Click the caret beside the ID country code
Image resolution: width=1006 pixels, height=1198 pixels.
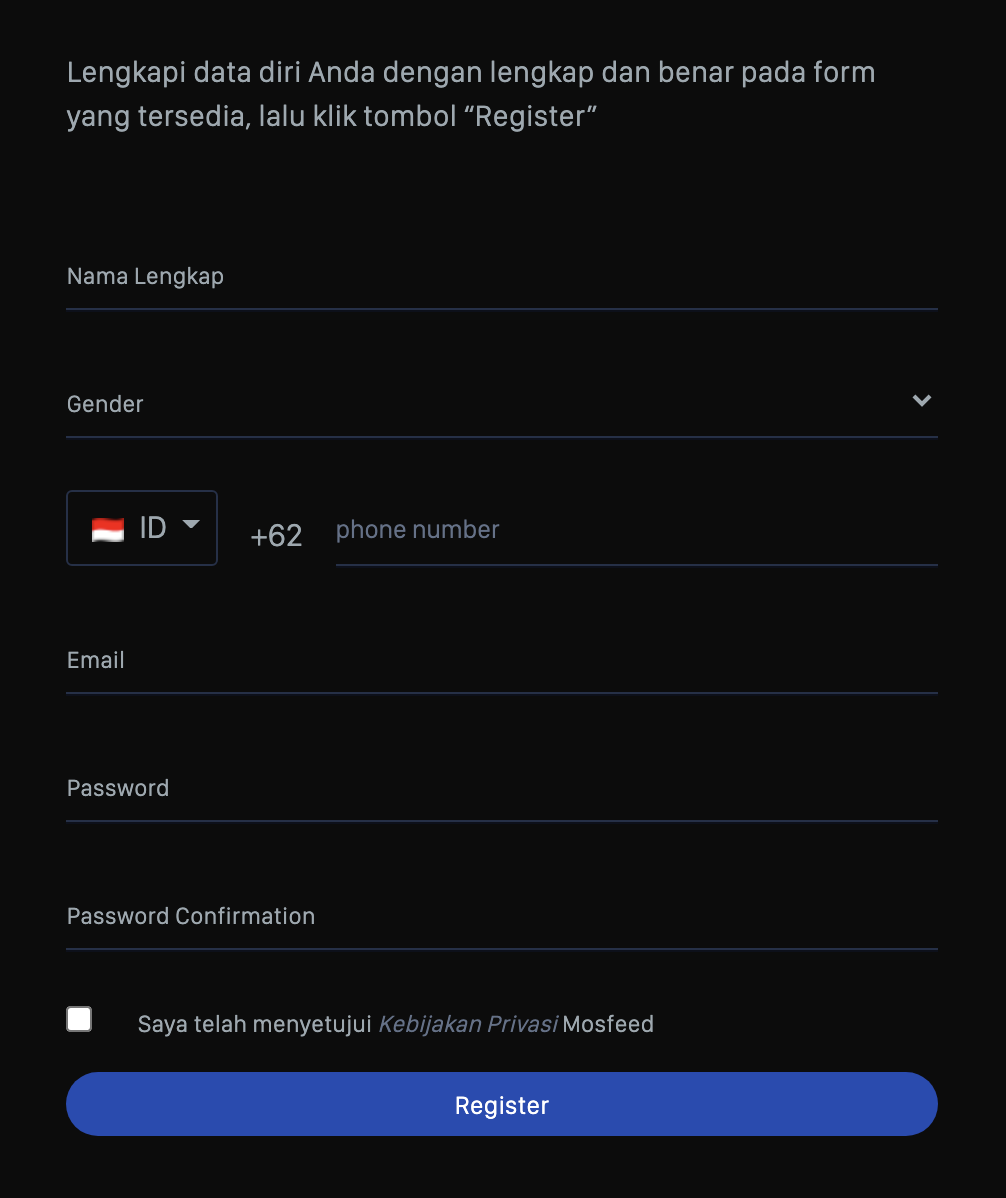(191, 525)
